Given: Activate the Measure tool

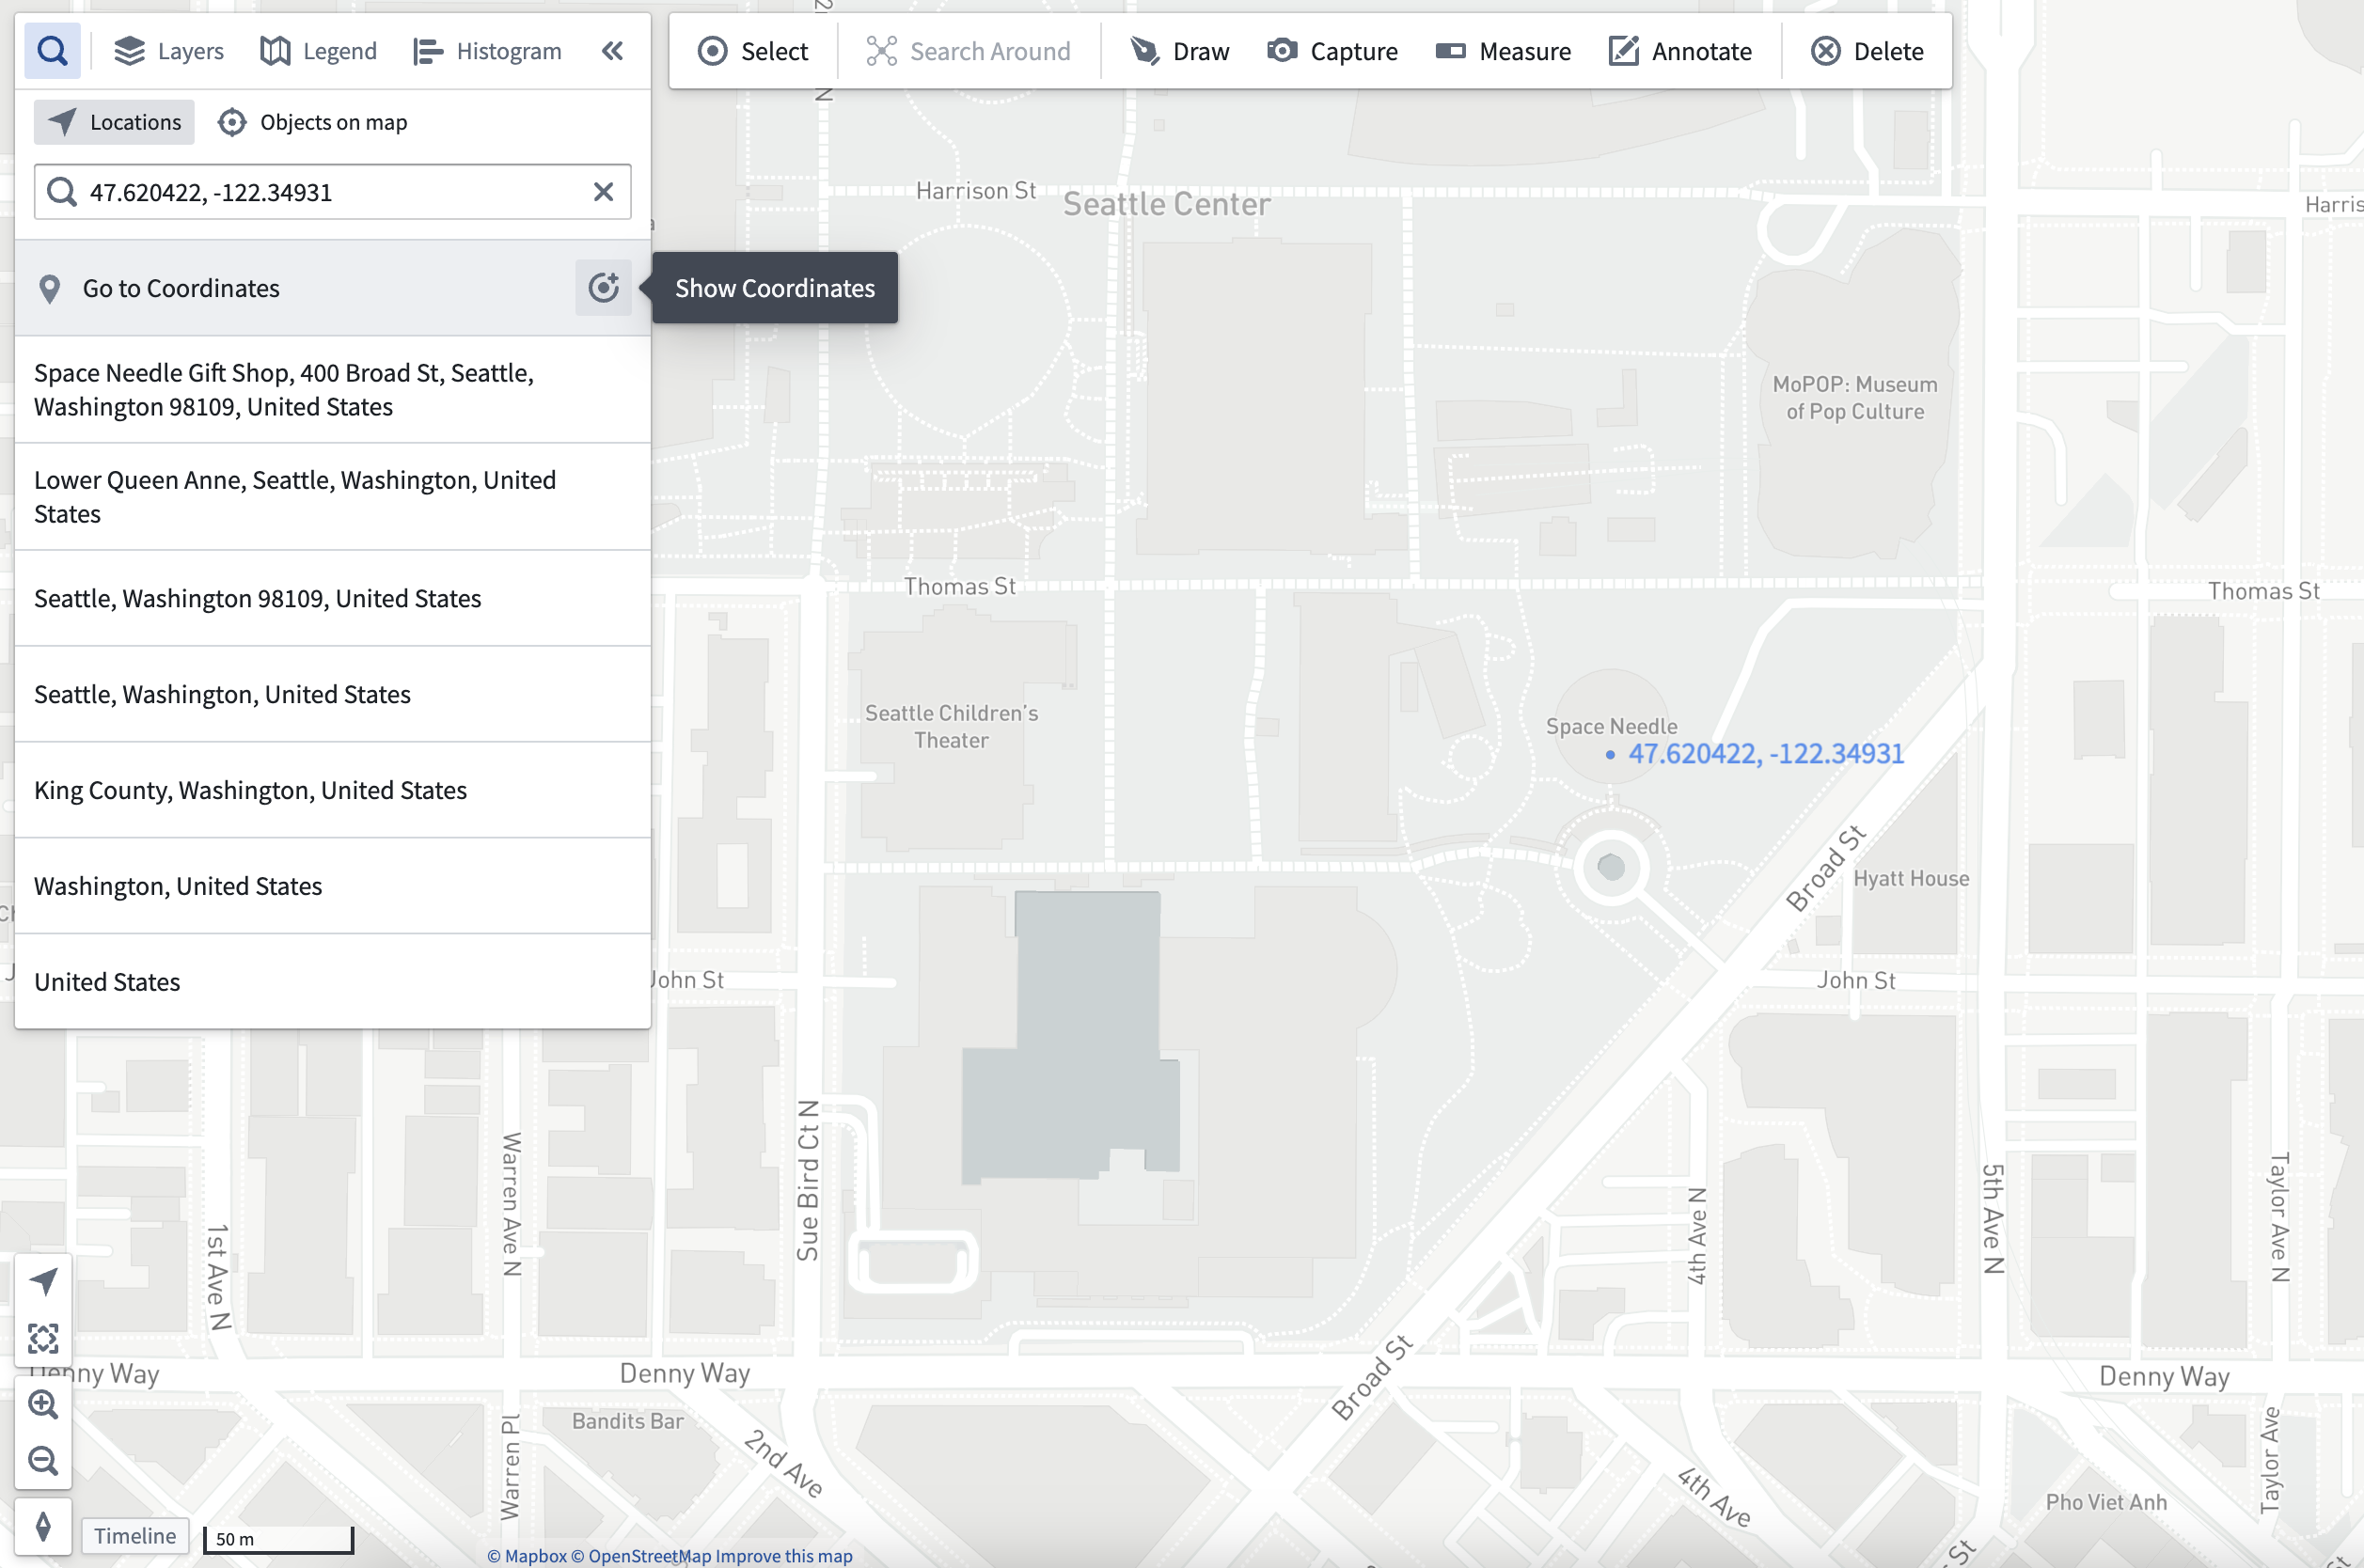Looking at the screenshot, I should click(x=1504, y=51).
